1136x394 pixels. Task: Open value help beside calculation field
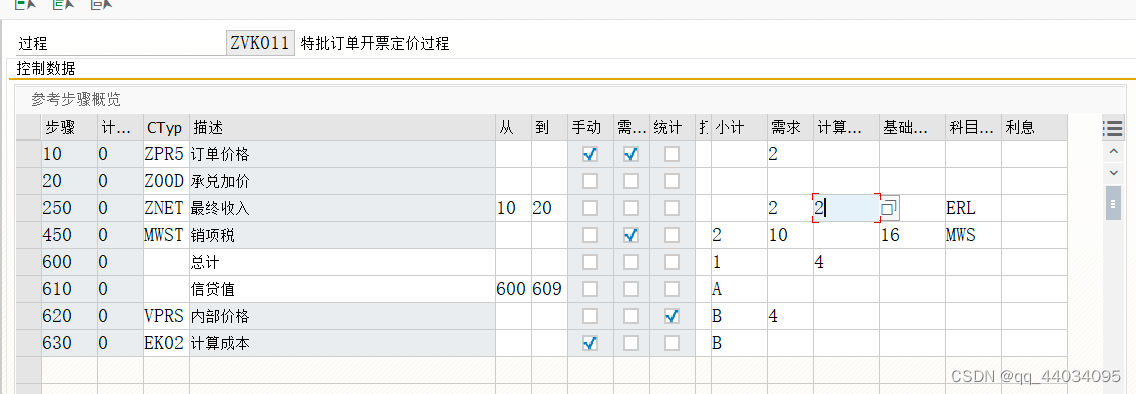click(890, 209)
